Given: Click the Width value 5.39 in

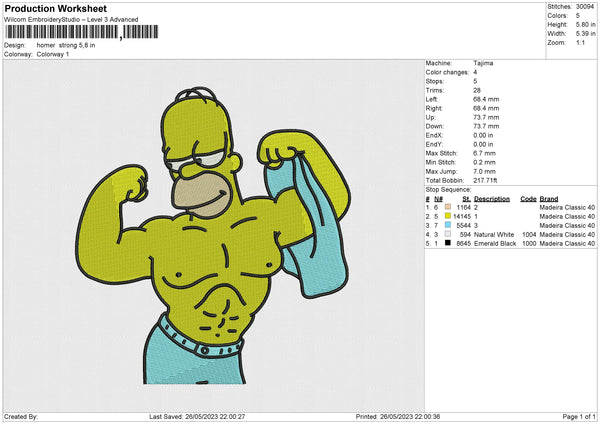Looking at the screenshot, I should pos(585,34).
